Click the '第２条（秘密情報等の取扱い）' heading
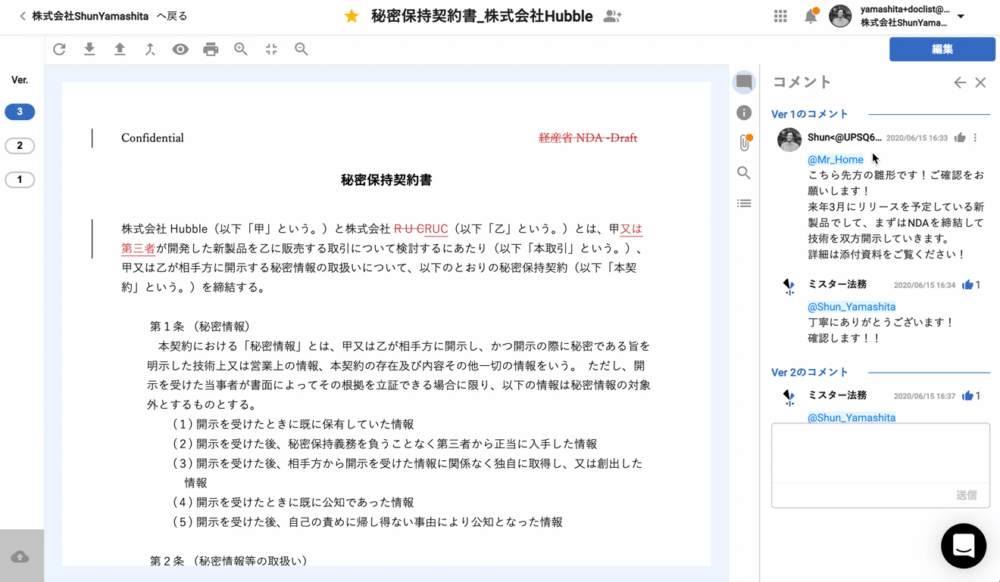 [x=228, y=561]
